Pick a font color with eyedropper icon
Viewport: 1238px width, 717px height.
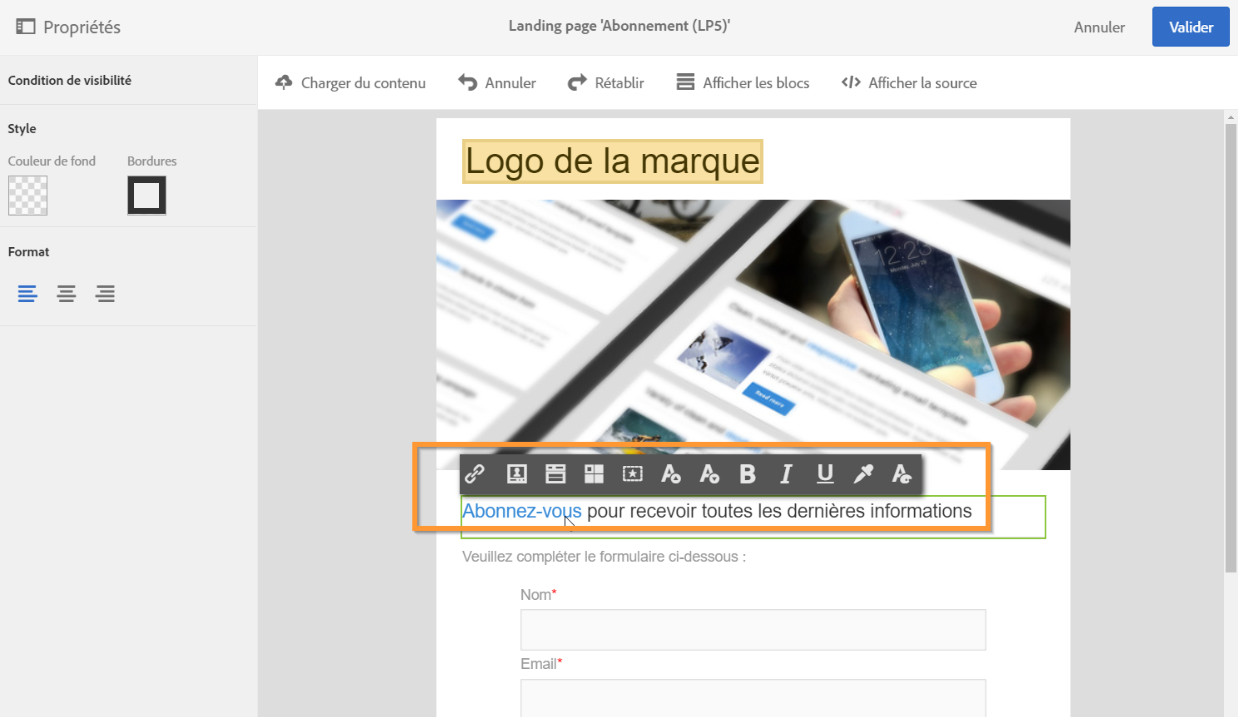pyautogui.click(x=863, y=474)
